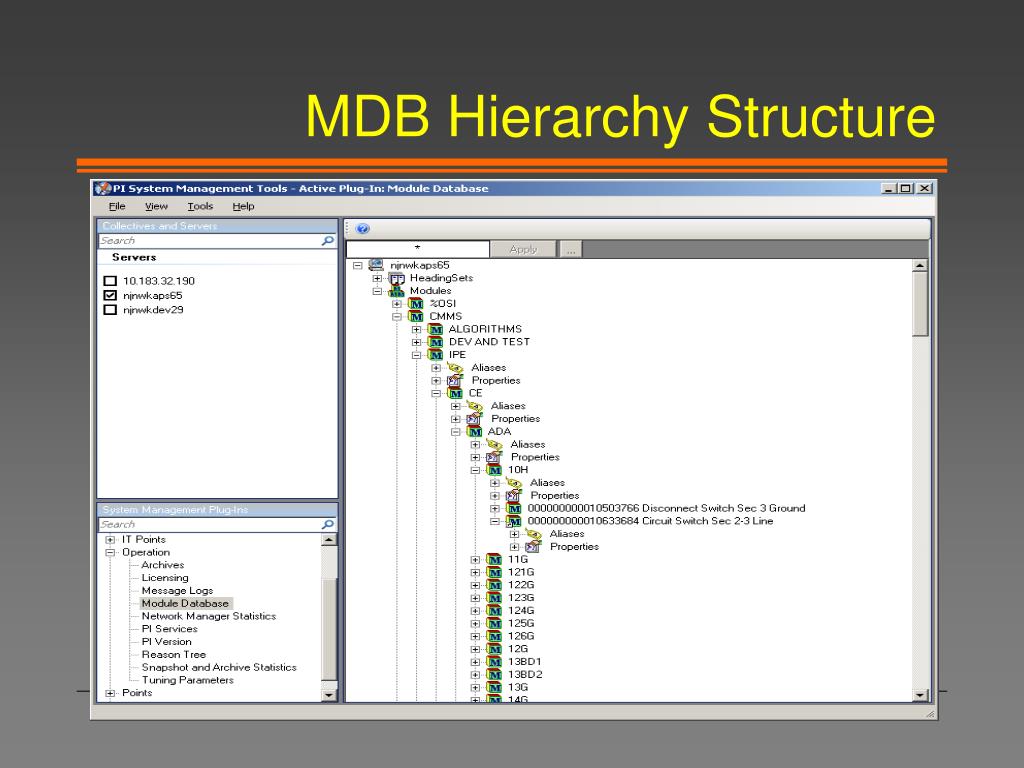Open the Archives plug-in
This screenshot has width=1024, height=768.
tap(163, 565)
